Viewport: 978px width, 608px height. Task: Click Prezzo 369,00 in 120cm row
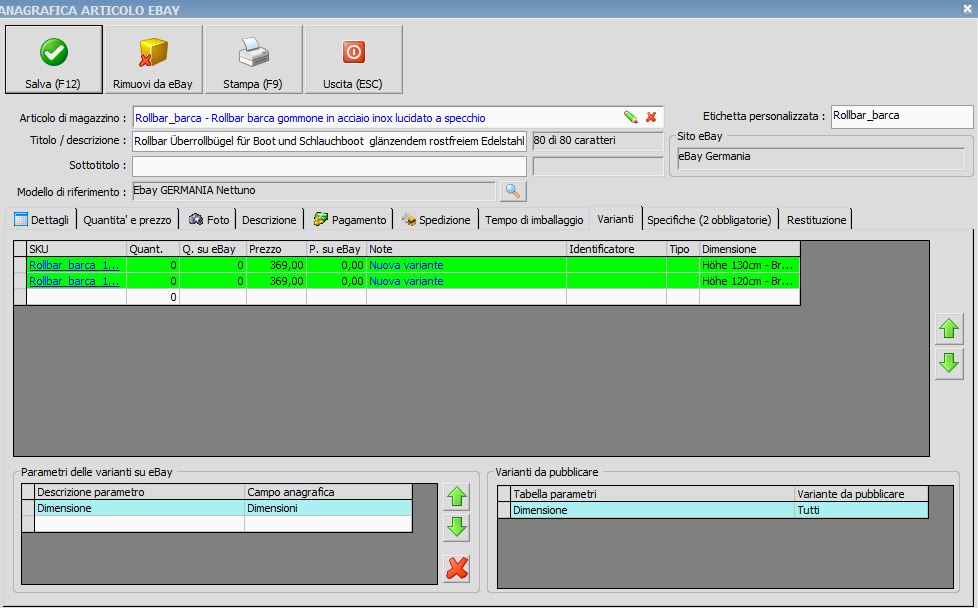(276, 281)
